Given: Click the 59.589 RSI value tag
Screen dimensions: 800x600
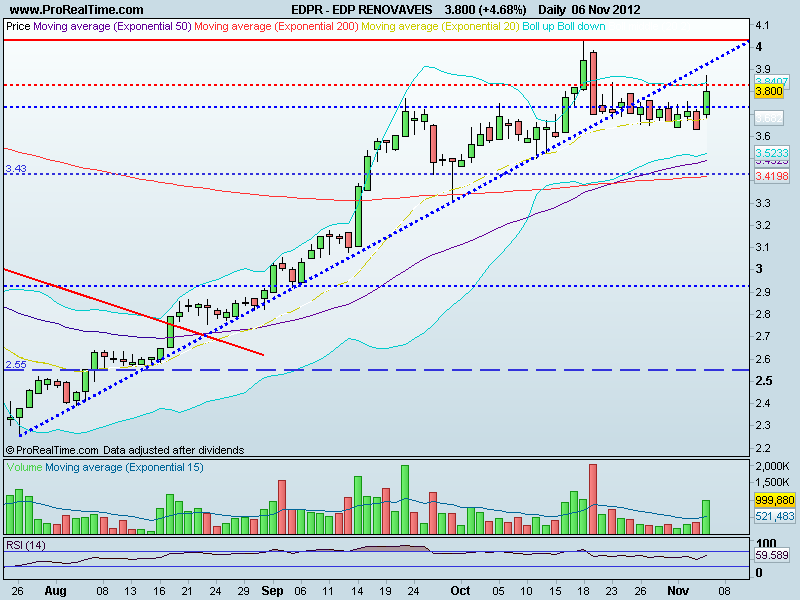Looking at the screenshot, I should [771, 555].
